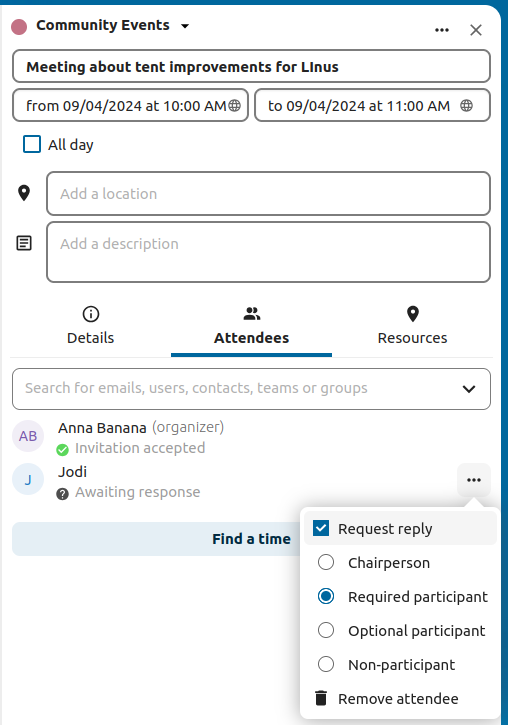Viewport: 508px width, 725px height.
Task: Uncheck the Request reply checkbox
Action: 321,528
